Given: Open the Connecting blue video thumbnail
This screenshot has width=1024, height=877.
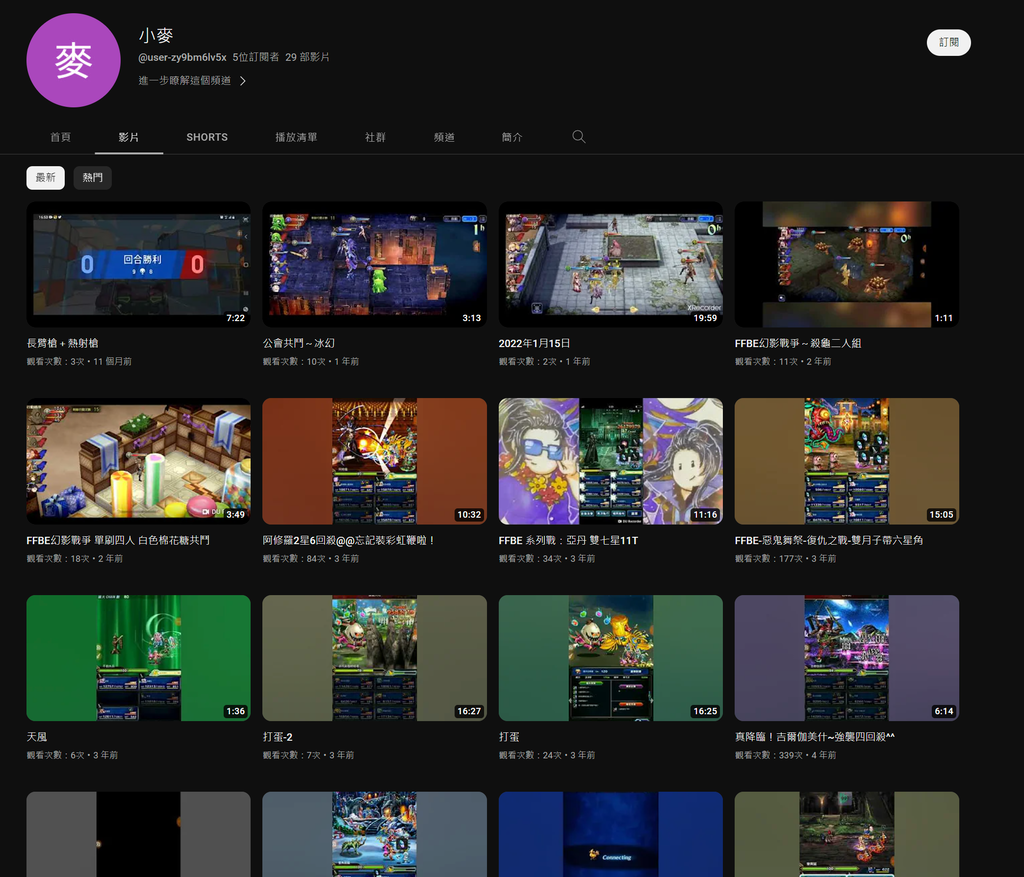Looking at the screenshot, I should [611, 835].
